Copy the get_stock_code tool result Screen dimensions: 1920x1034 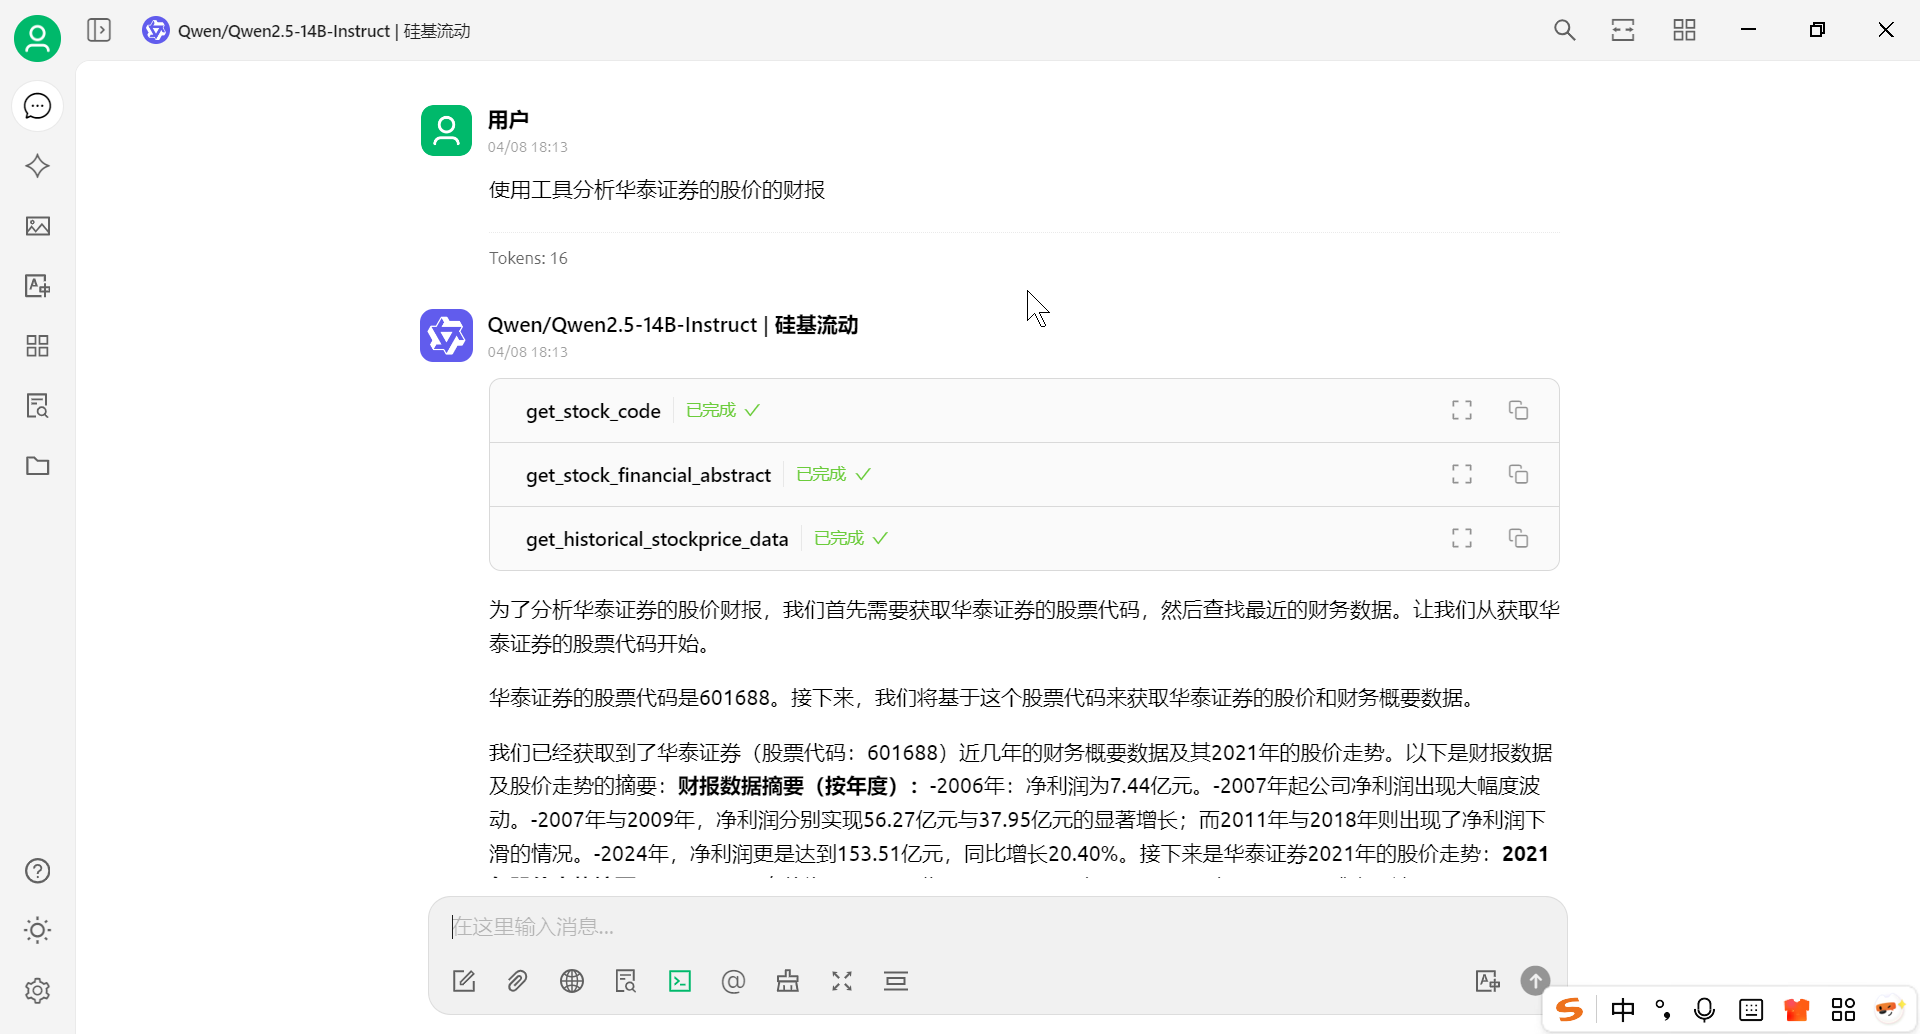[x=1518, y=410]
